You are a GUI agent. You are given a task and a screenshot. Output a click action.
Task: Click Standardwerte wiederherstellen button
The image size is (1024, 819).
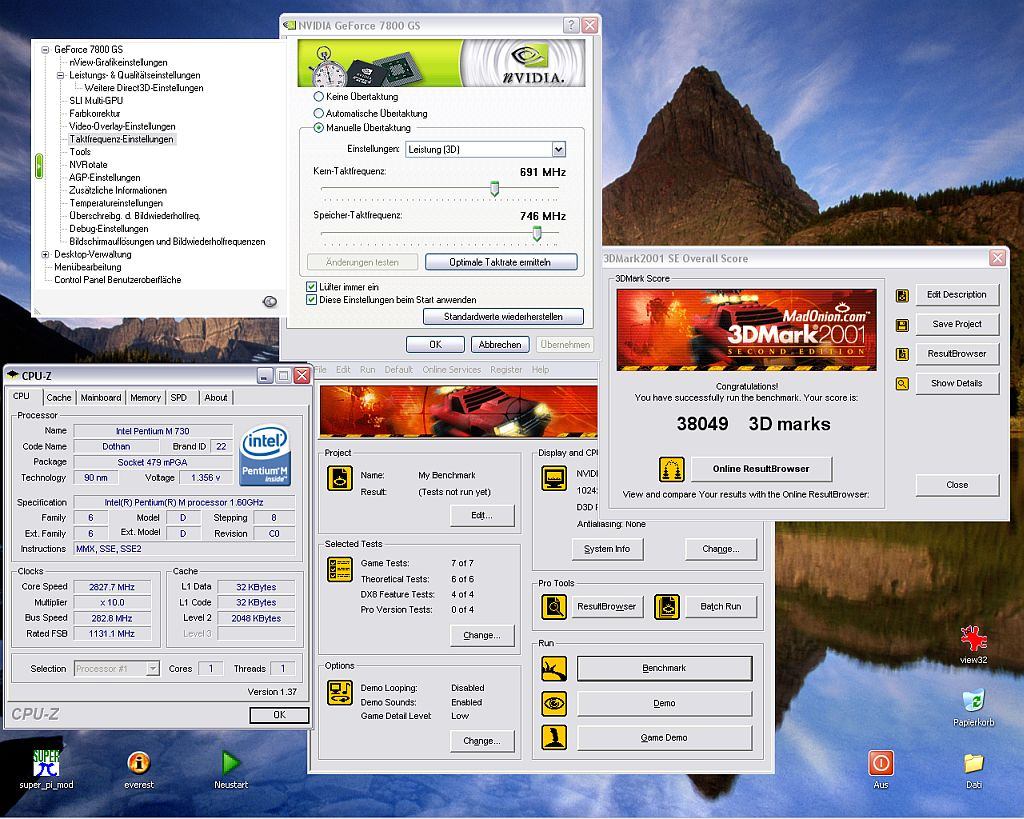(503, 317)
